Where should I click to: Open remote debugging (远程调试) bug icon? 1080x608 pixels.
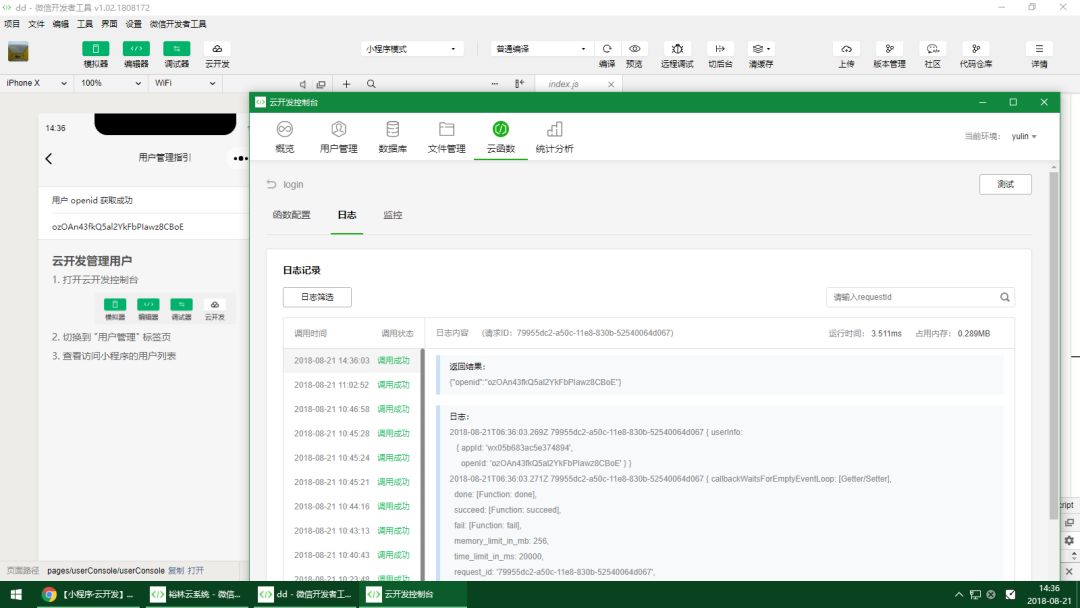[x=677, y=49]
